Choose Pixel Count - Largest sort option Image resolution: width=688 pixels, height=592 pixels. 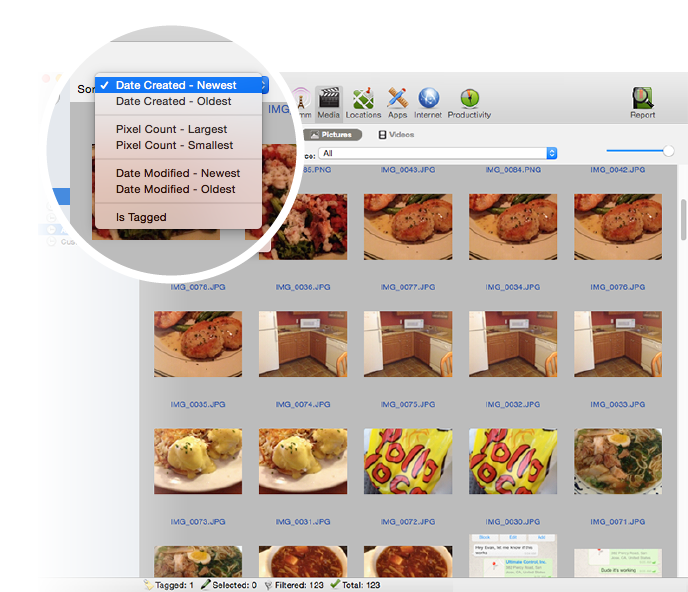(x=178, y=129)
